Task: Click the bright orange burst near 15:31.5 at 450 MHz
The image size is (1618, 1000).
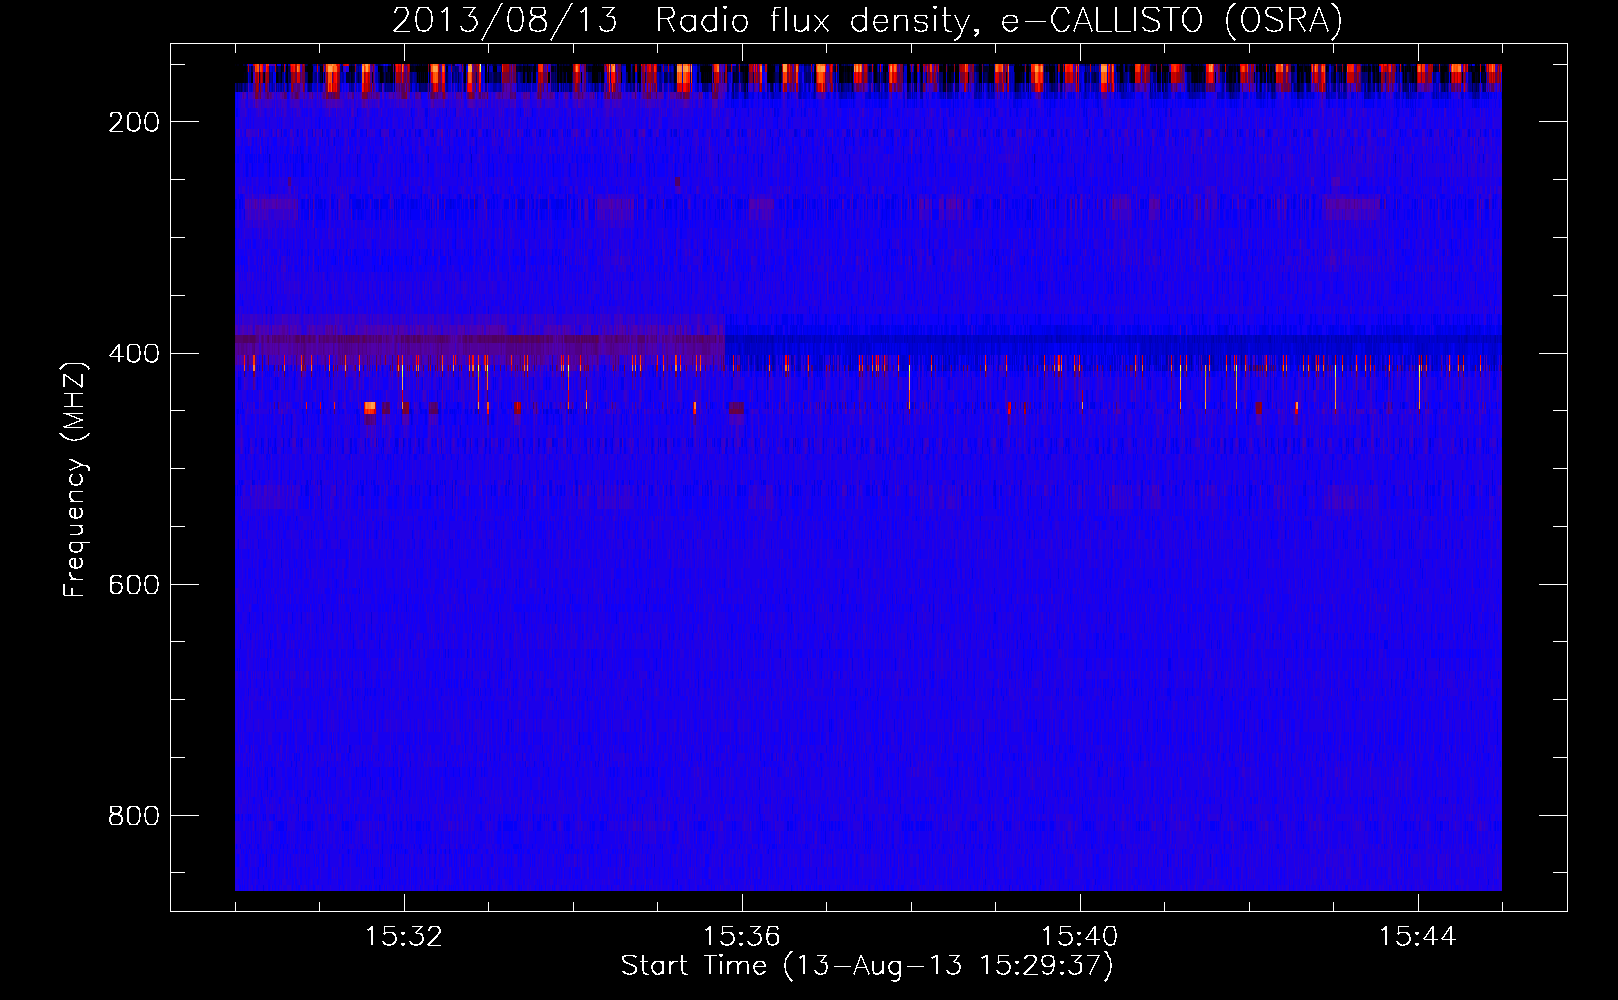Action: pos(370,407)
